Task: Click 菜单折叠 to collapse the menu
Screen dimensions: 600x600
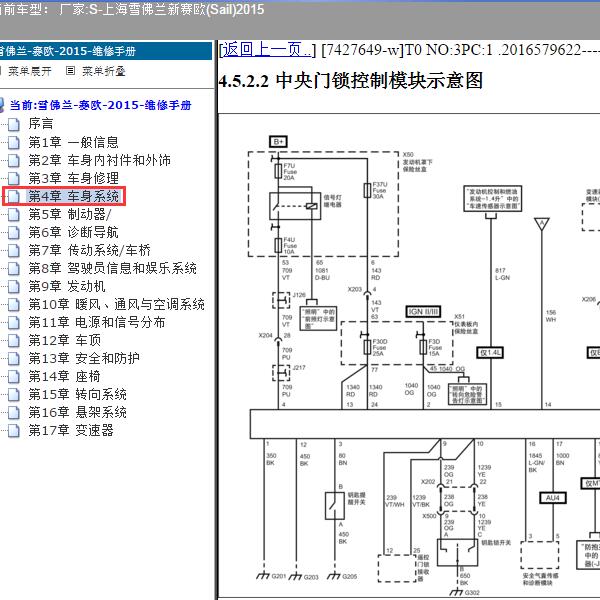Action: 104,71
